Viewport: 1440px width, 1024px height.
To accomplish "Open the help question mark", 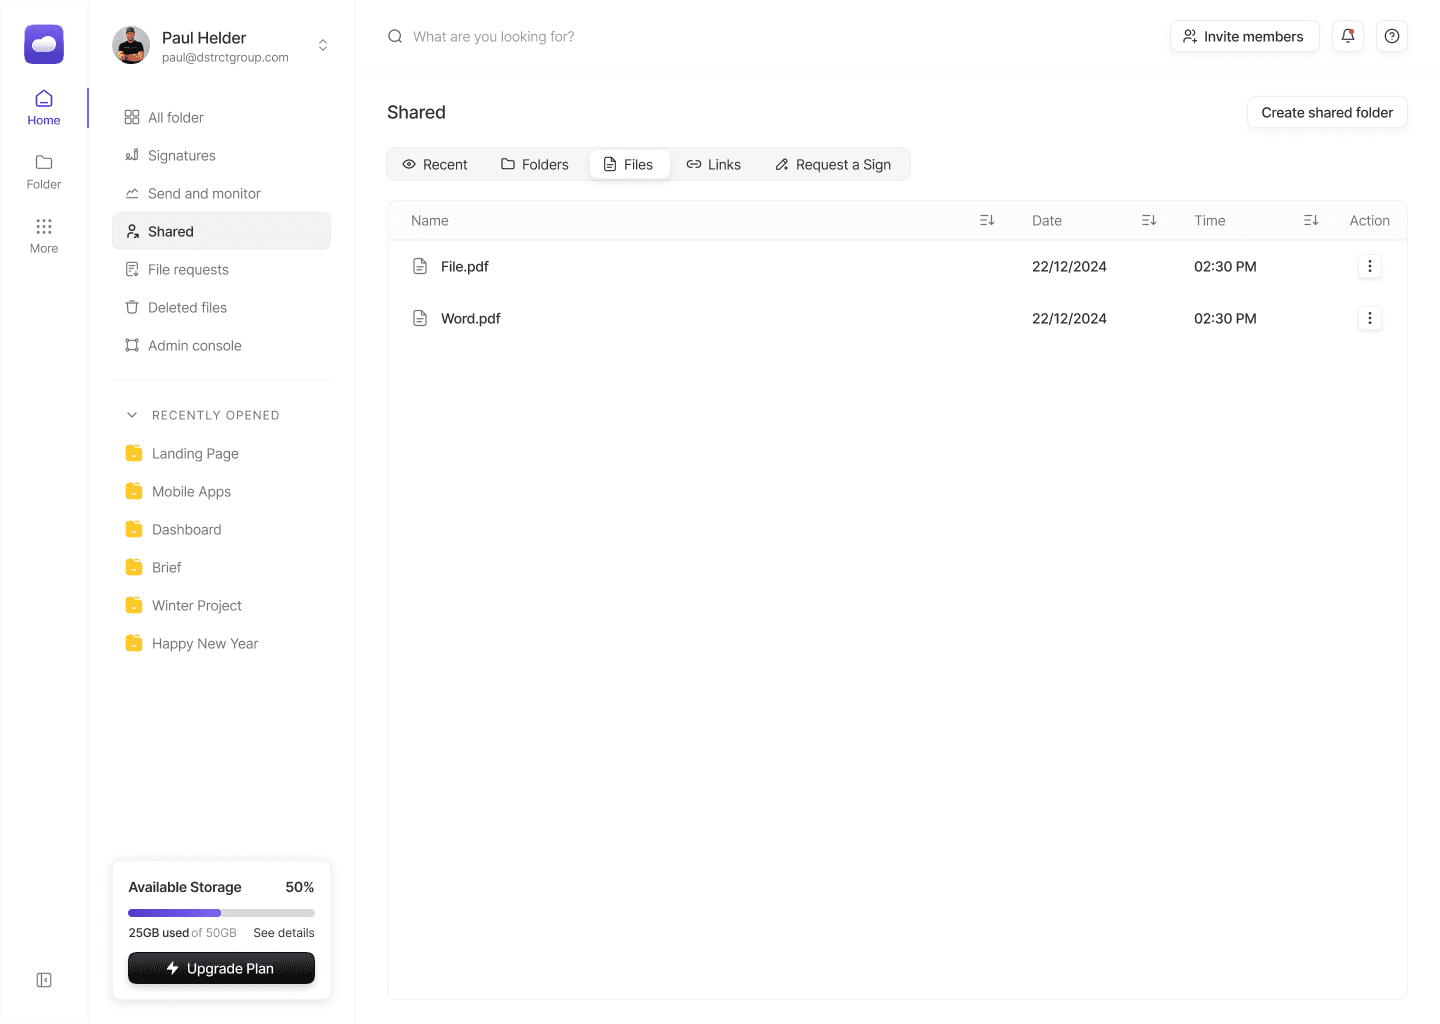I will pyautogui.click(x=1392, y=36).
